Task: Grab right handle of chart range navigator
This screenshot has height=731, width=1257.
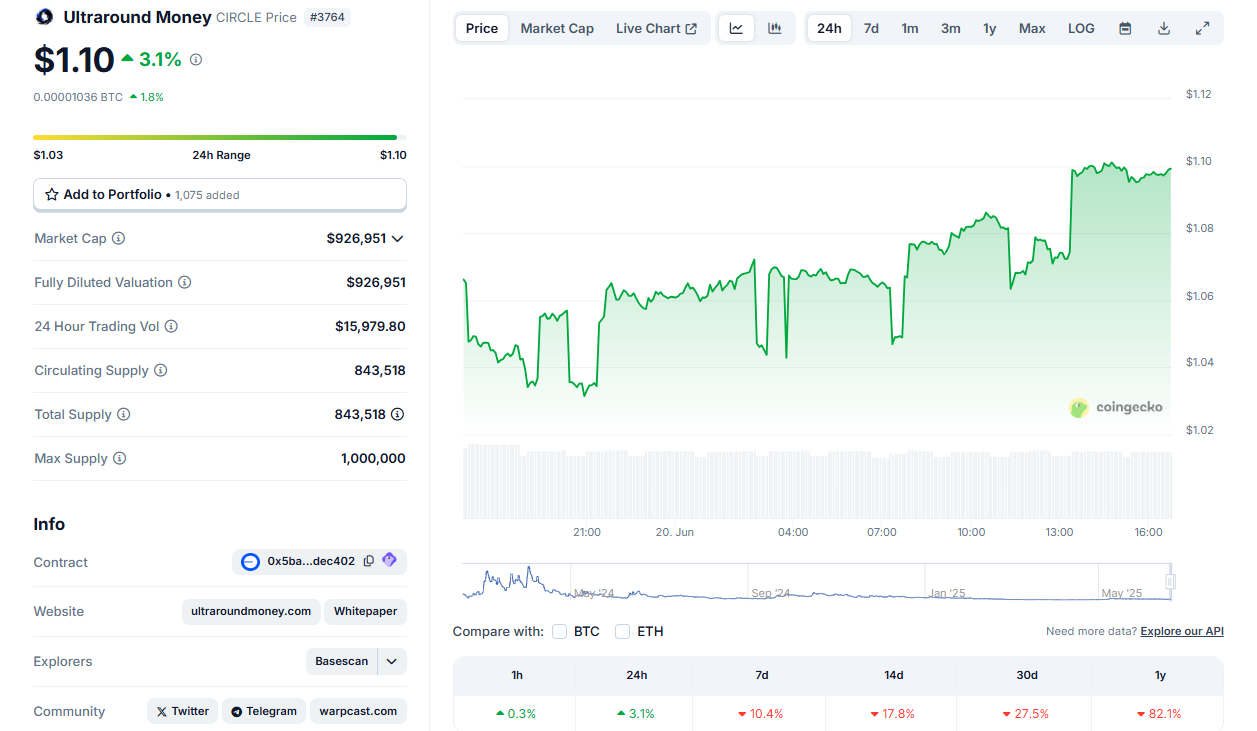Action: pyautogui.click(x=1170, y=581)
